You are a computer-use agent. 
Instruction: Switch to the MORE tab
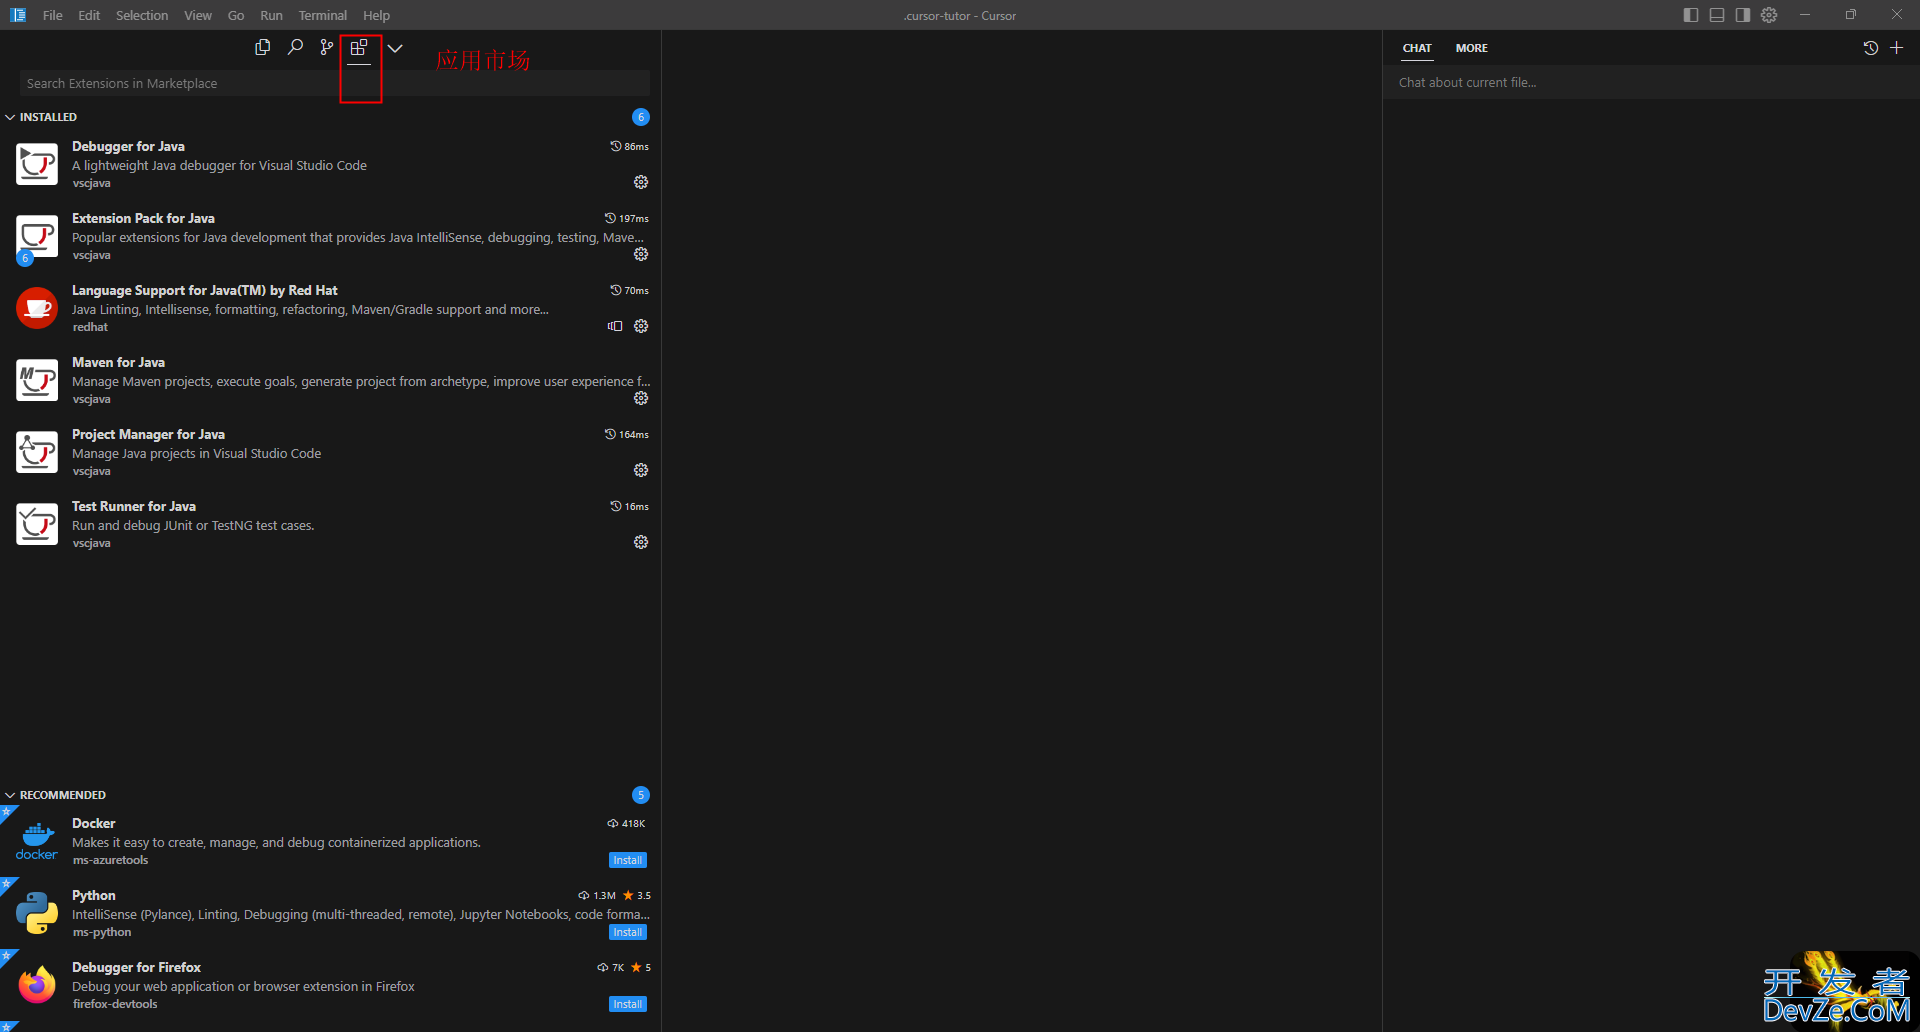pos(1471,48)
